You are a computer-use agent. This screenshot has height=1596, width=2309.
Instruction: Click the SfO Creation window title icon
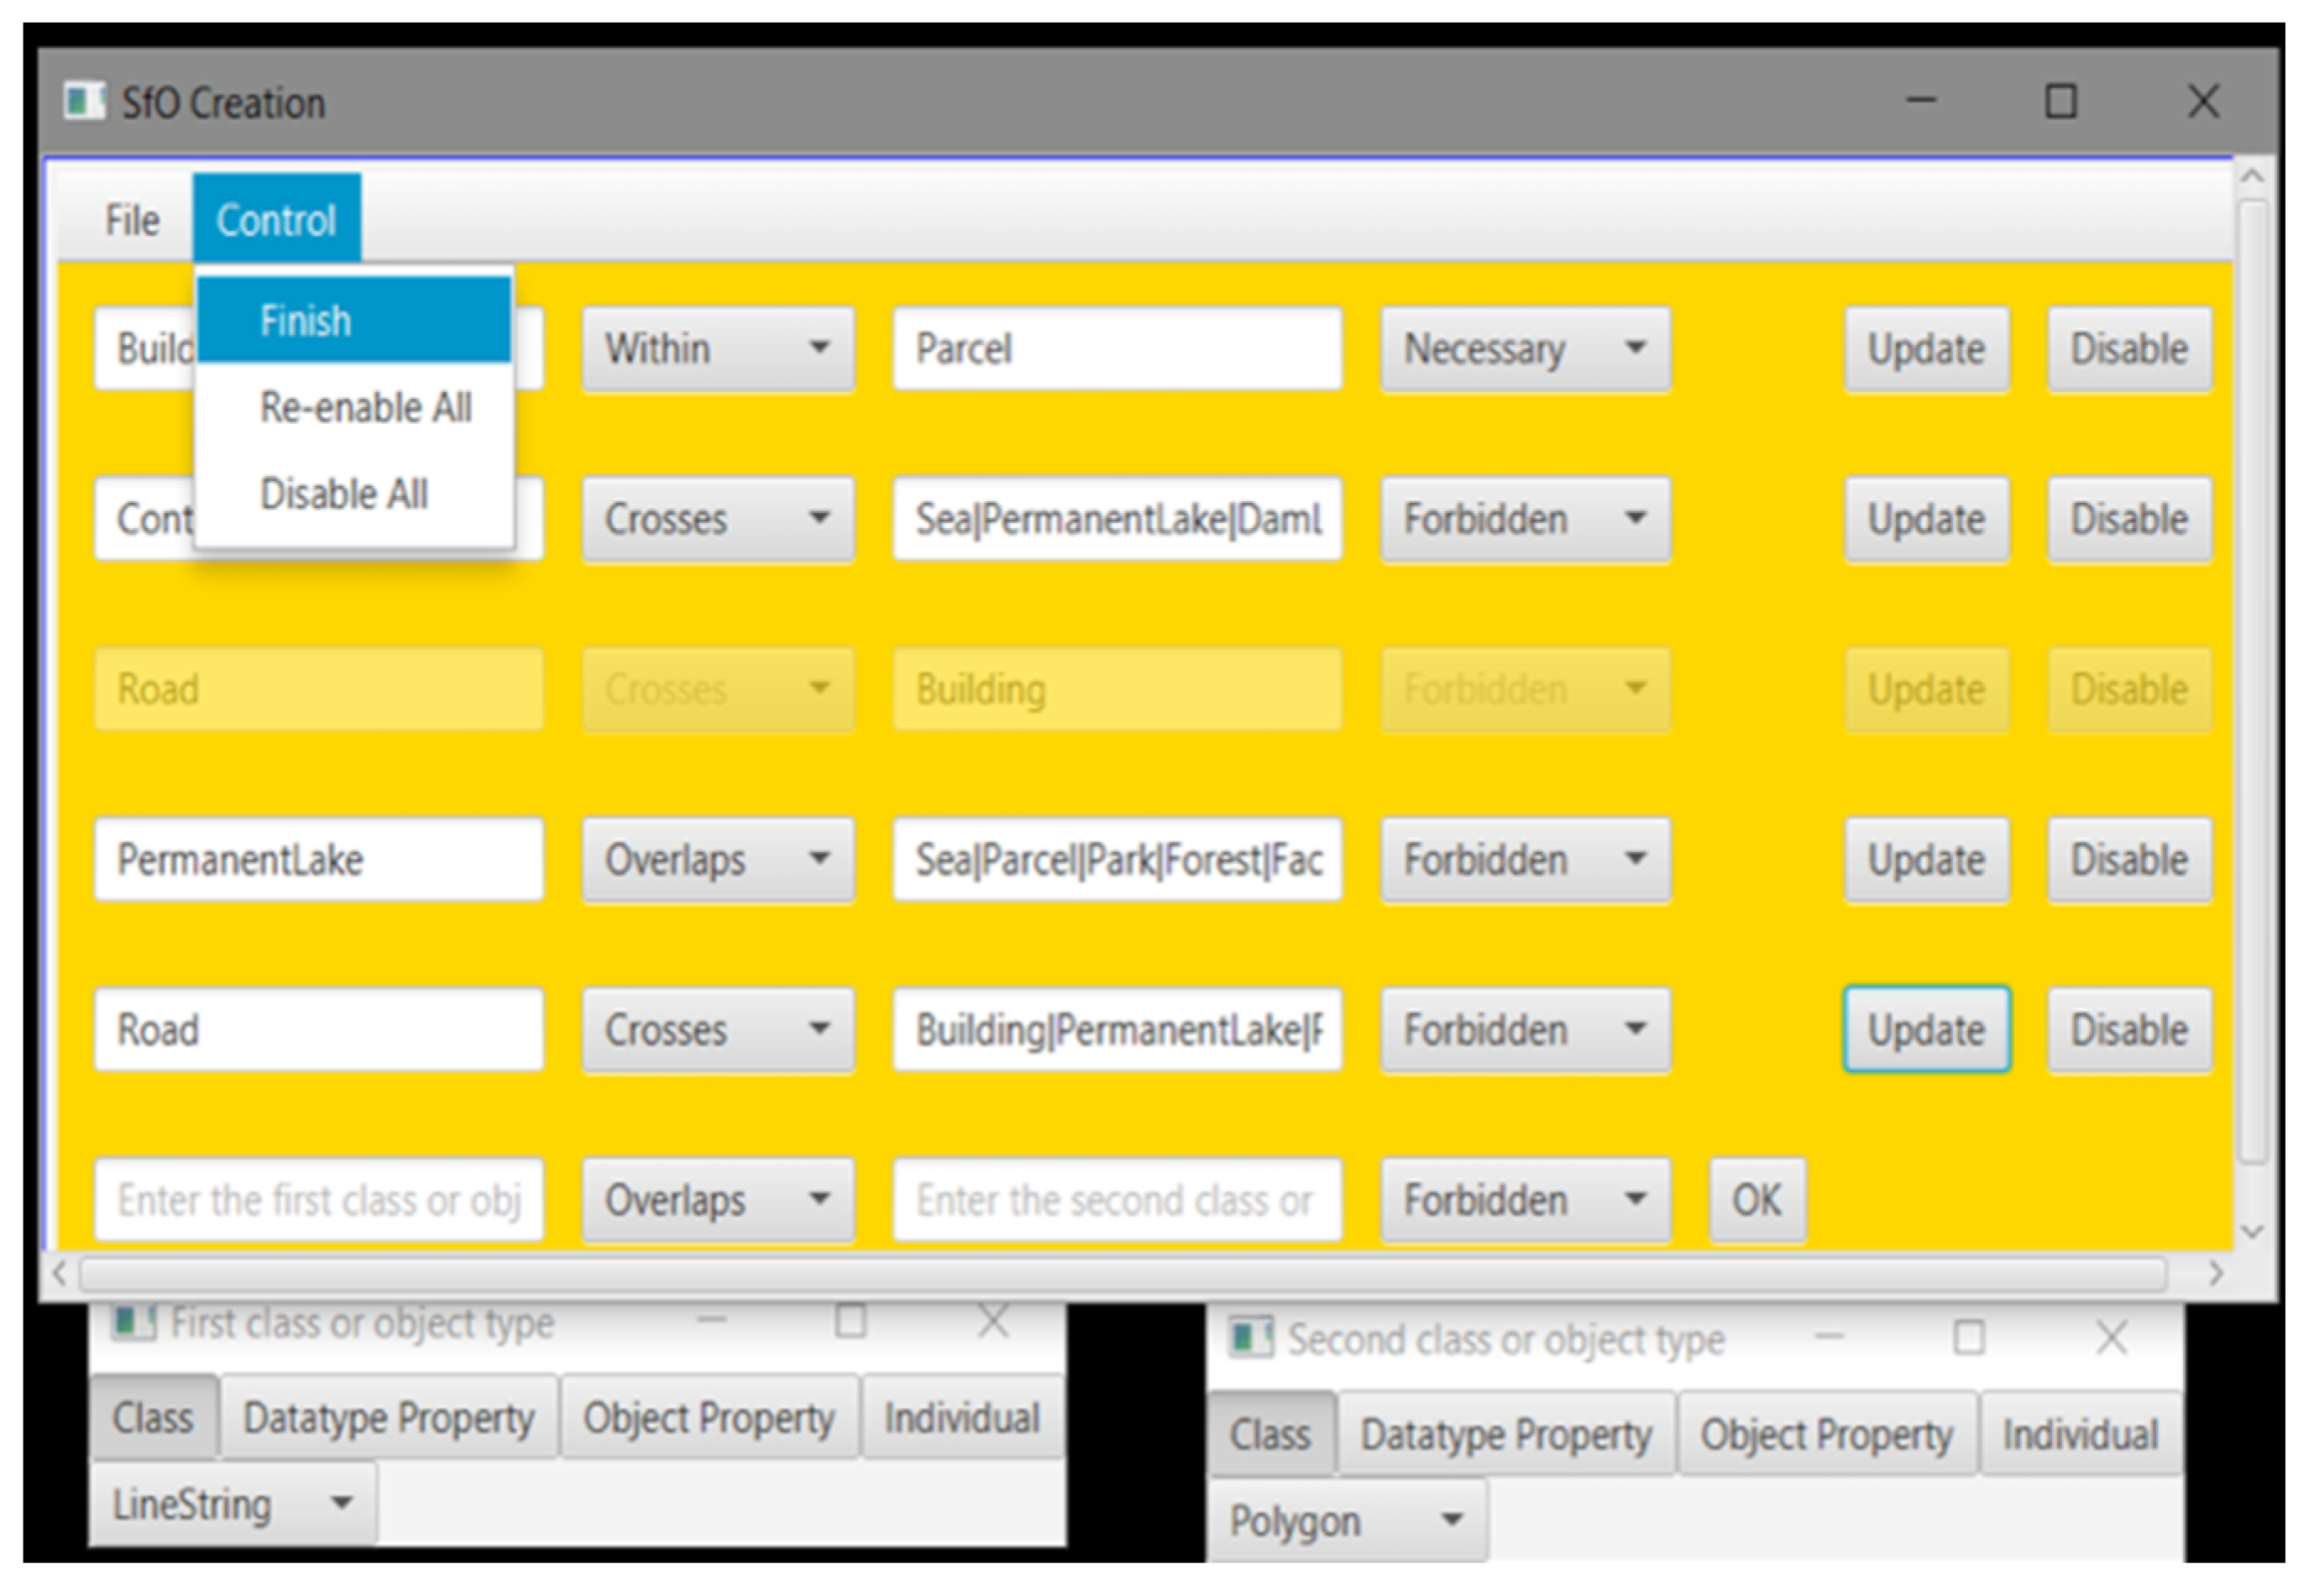pyautogui.click(x=84, y=101)
